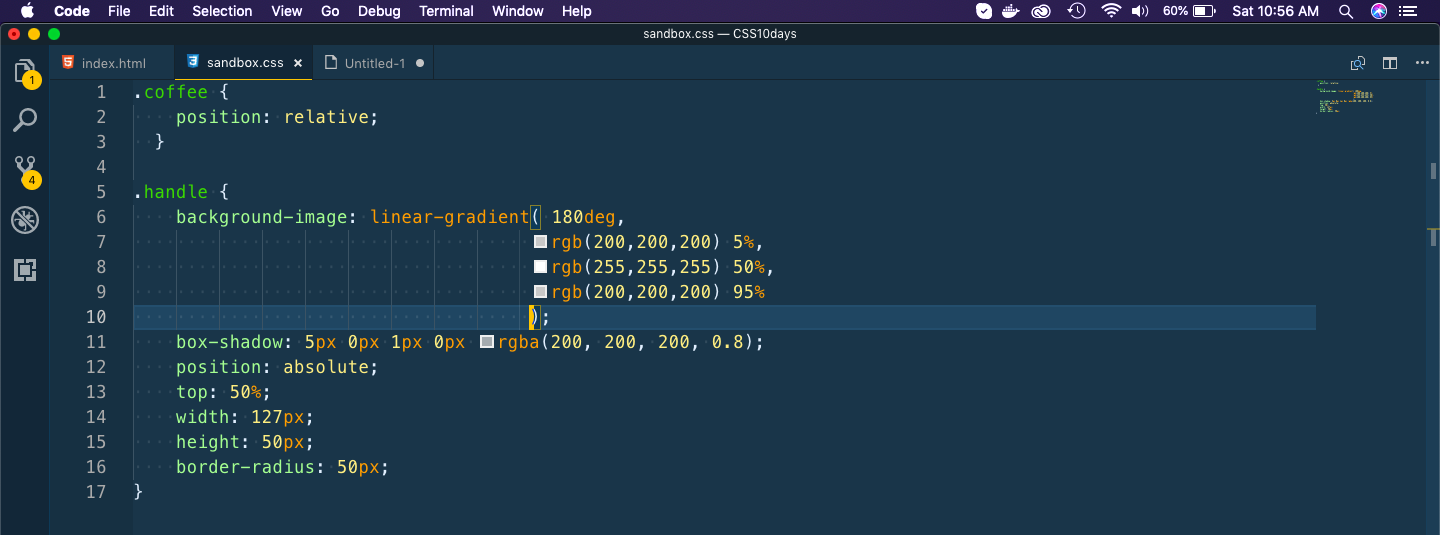Open the View menu

pyautogui.click(x=286, y=11)
